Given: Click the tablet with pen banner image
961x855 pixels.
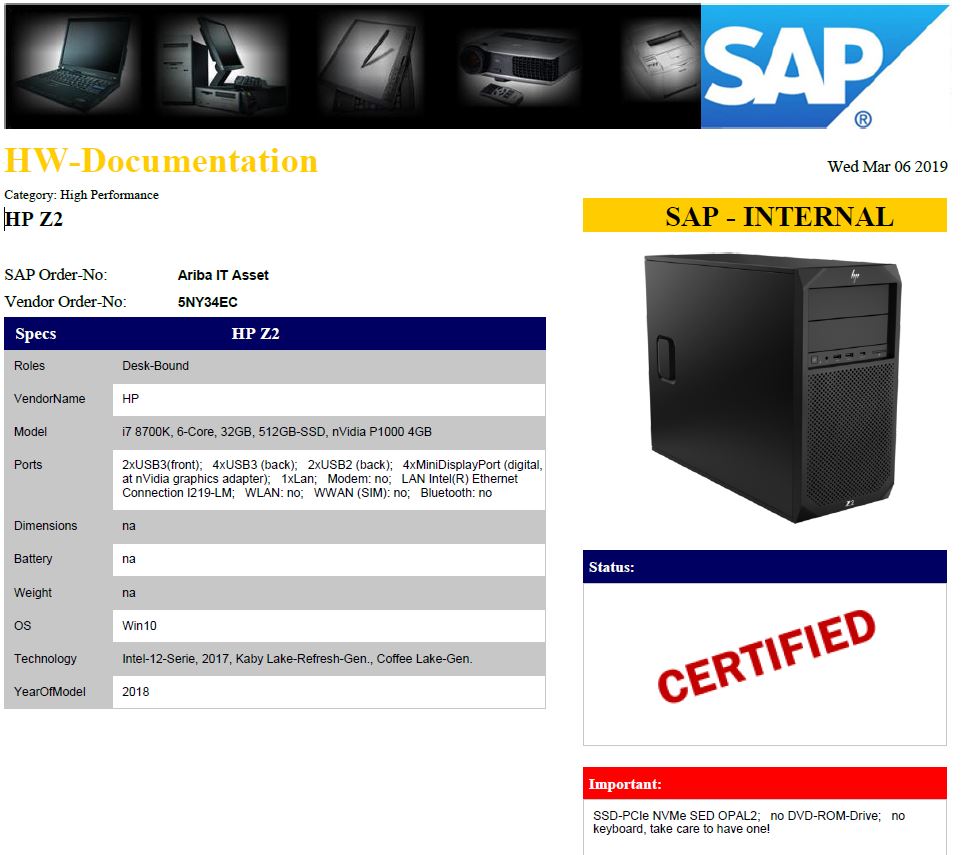Looking at the screenshot, I should pos(371,66).
